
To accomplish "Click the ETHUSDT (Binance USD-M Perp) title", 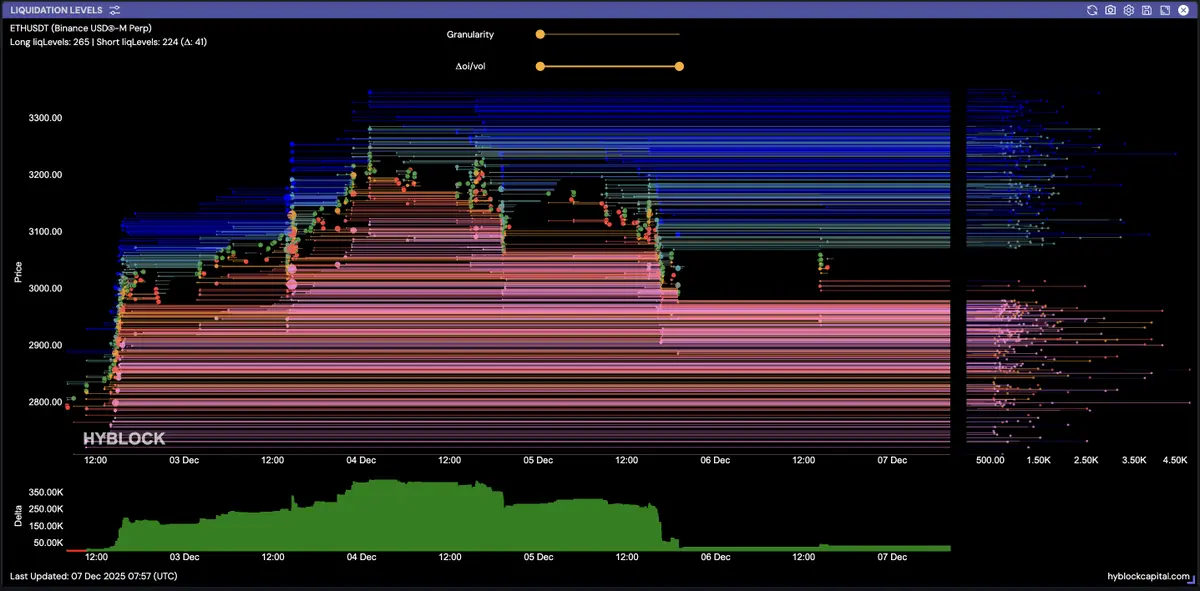I will click(83, 28).
